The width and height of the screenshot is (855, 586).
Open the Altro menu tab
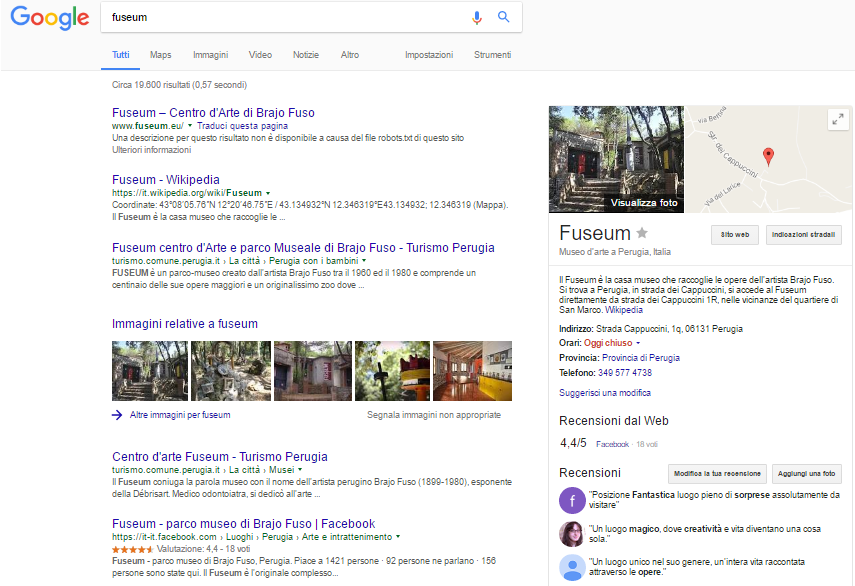point(350,55)
